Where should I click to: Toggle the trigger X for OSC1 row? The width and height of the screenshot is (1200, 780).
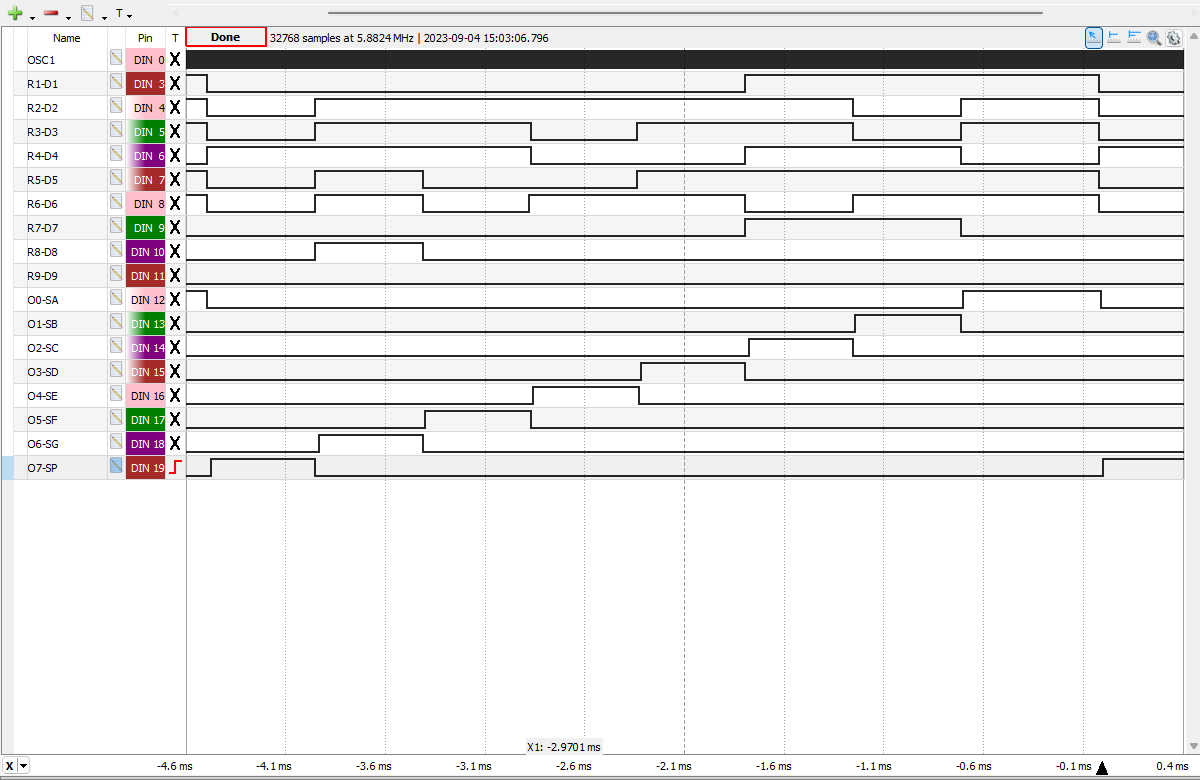point(175,59)
